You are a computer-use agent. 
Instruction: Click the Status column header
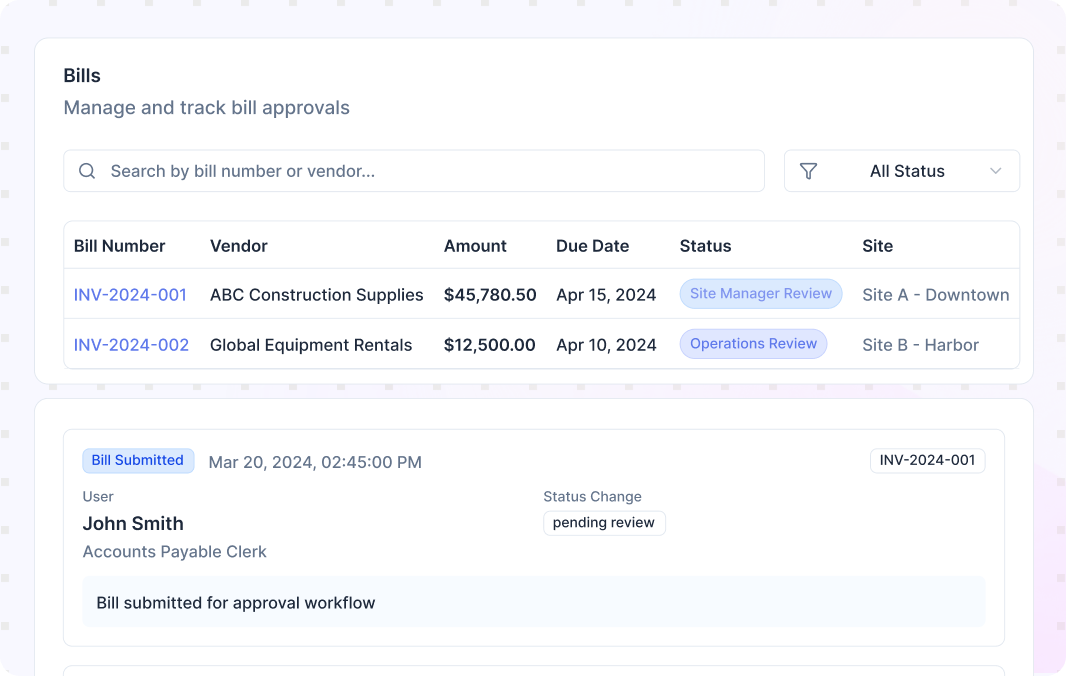pyautogui.click(x=706, y=246)
